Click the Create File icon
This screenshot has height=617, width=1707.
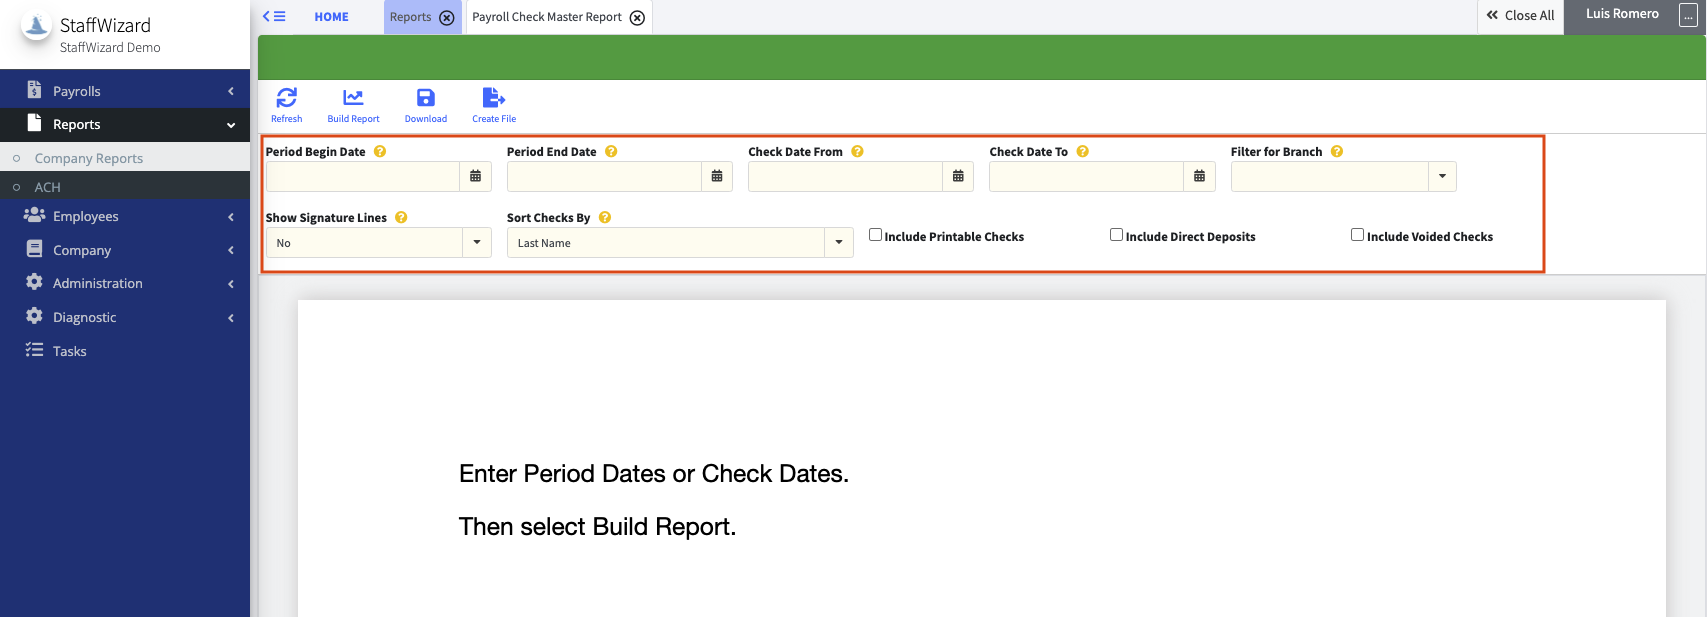[494, 98]
